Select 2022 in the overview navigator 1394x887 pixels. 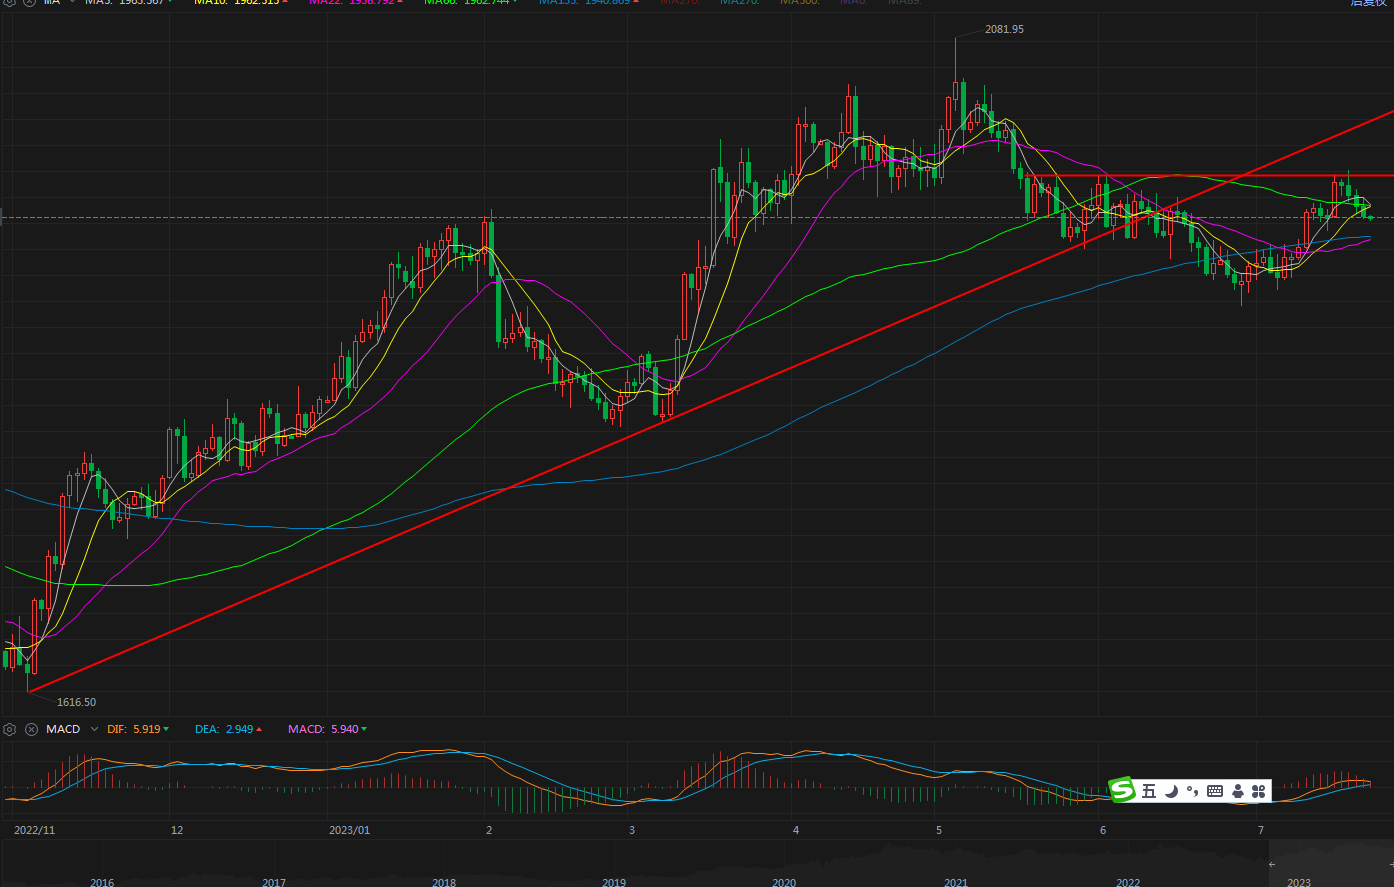1128,882
